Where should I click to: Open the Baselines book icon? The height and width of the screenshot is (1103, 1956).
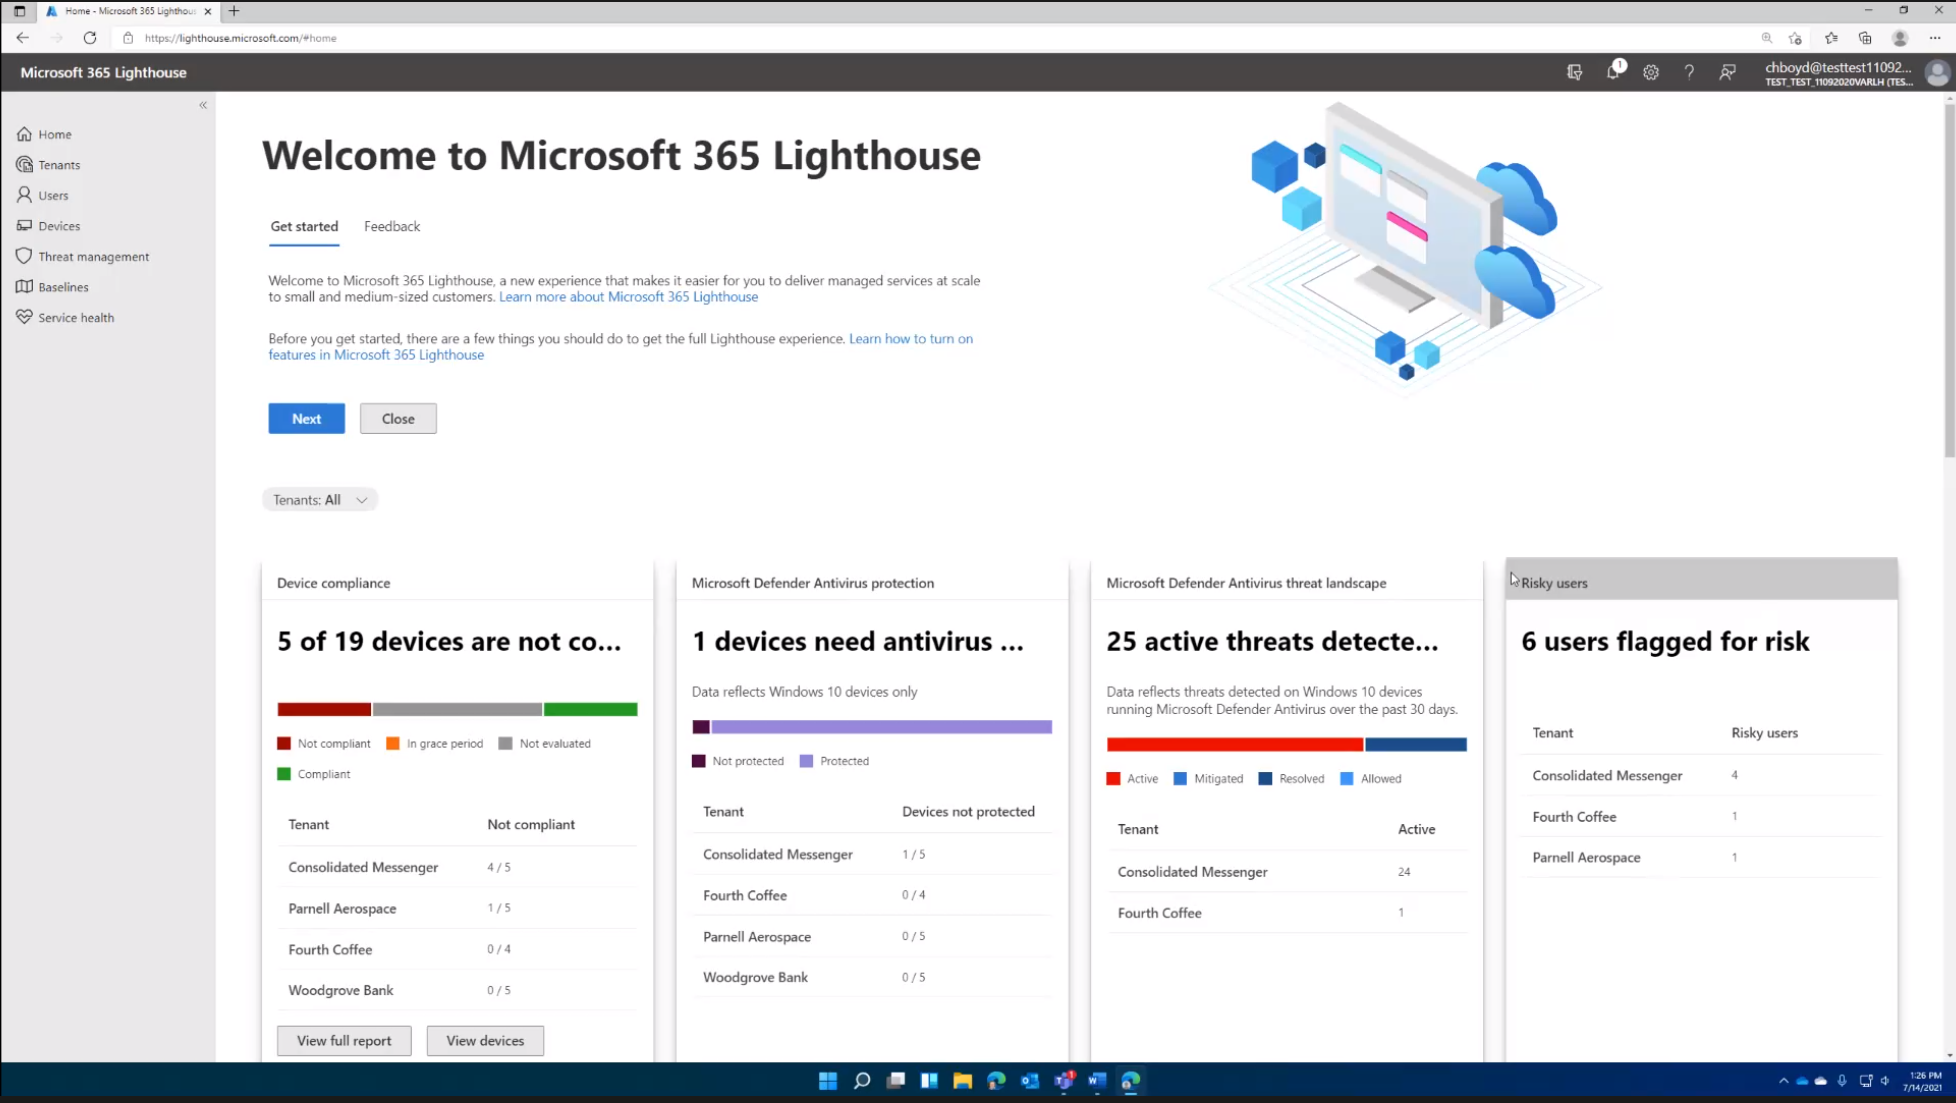(24, 287)
